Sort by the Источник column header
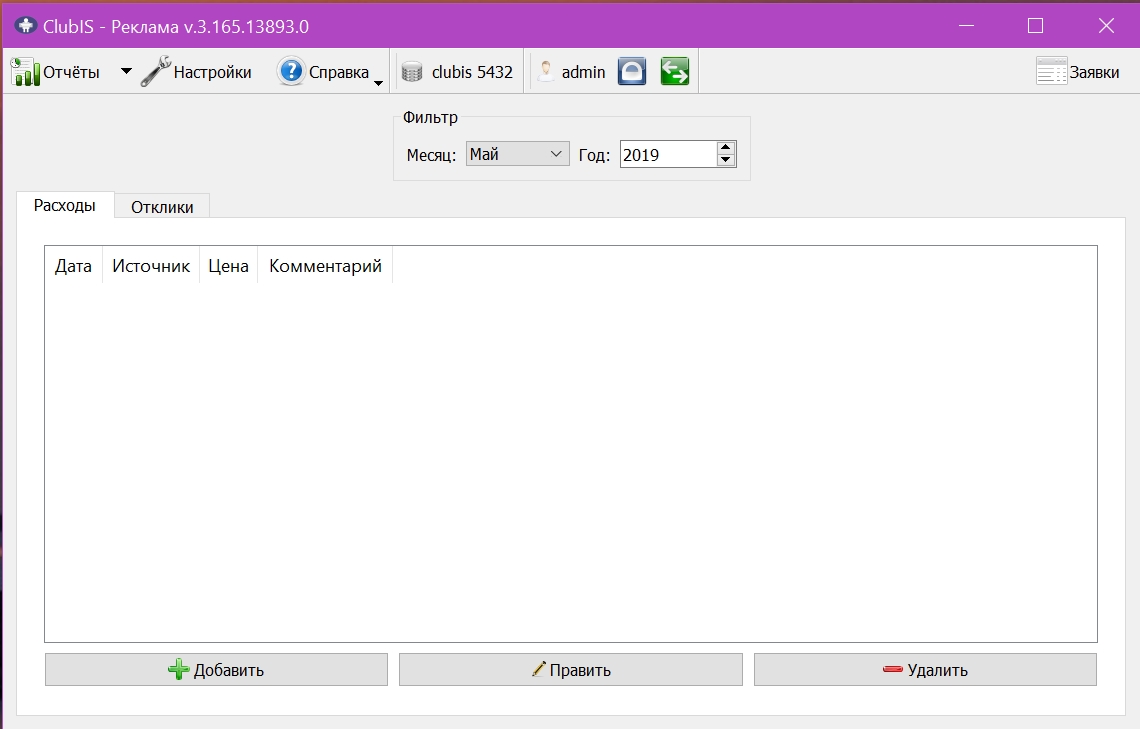This screenshot has width=1140, height=729. [151, 266]
